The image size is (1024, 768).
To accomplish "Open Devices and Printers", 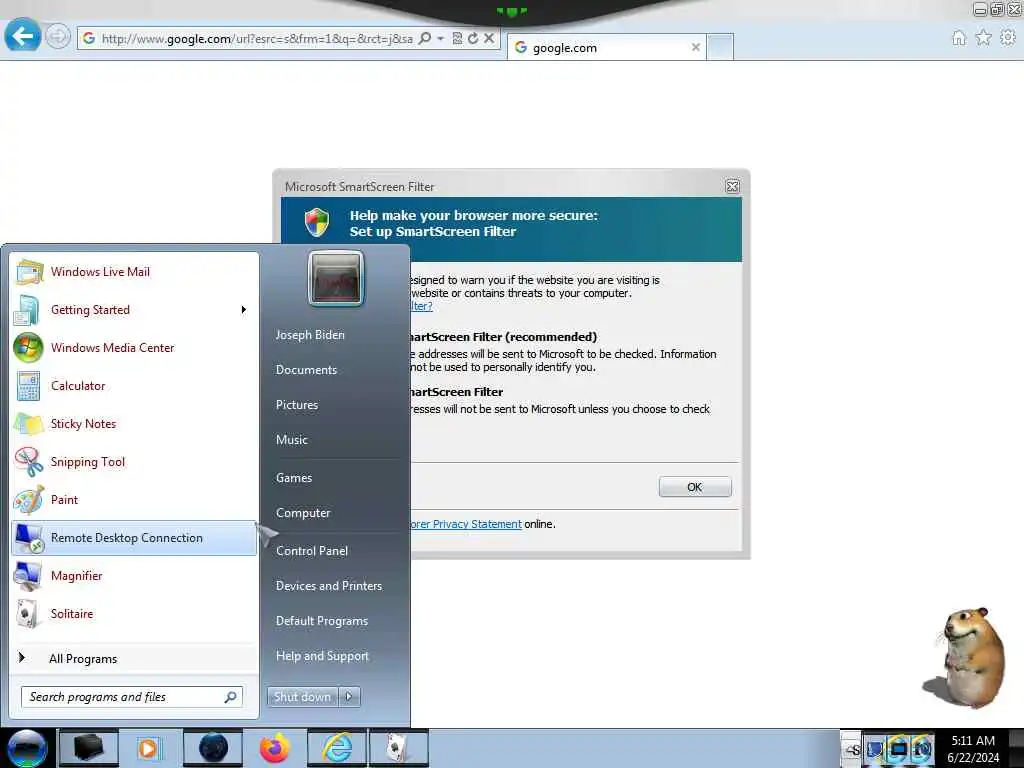I will click(x=329, y=586).
